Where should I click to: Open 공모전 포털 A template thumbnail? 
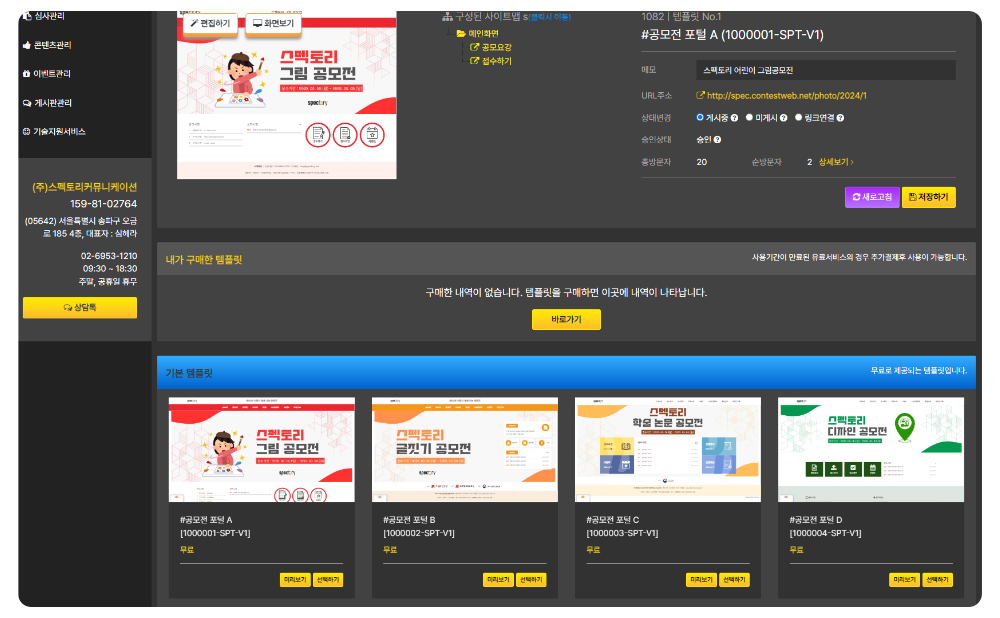(x=261, y=450)
